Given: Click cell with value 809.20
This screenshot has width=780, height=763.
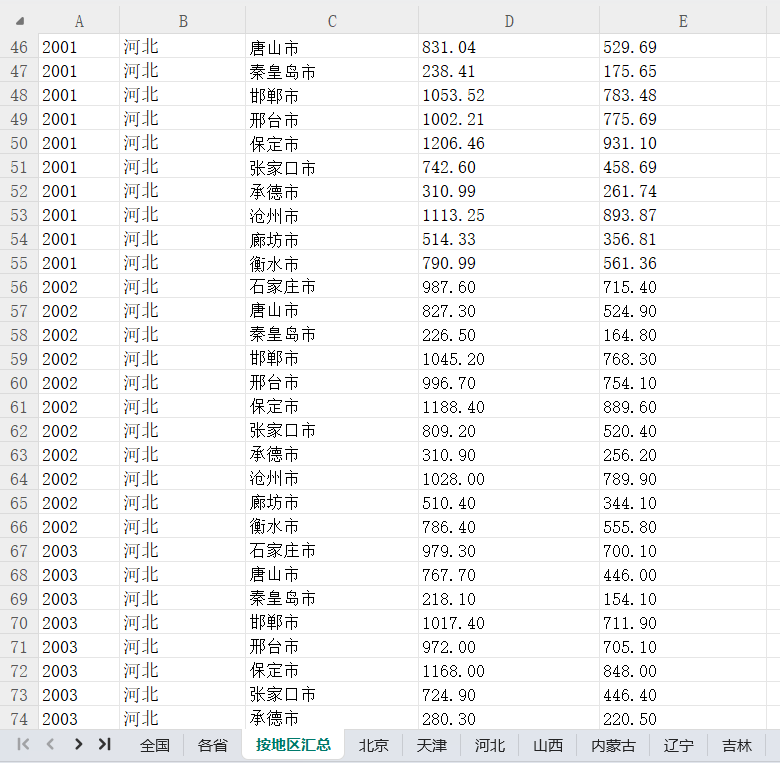Looking at the screenshot, I should (x=509, y=431).
